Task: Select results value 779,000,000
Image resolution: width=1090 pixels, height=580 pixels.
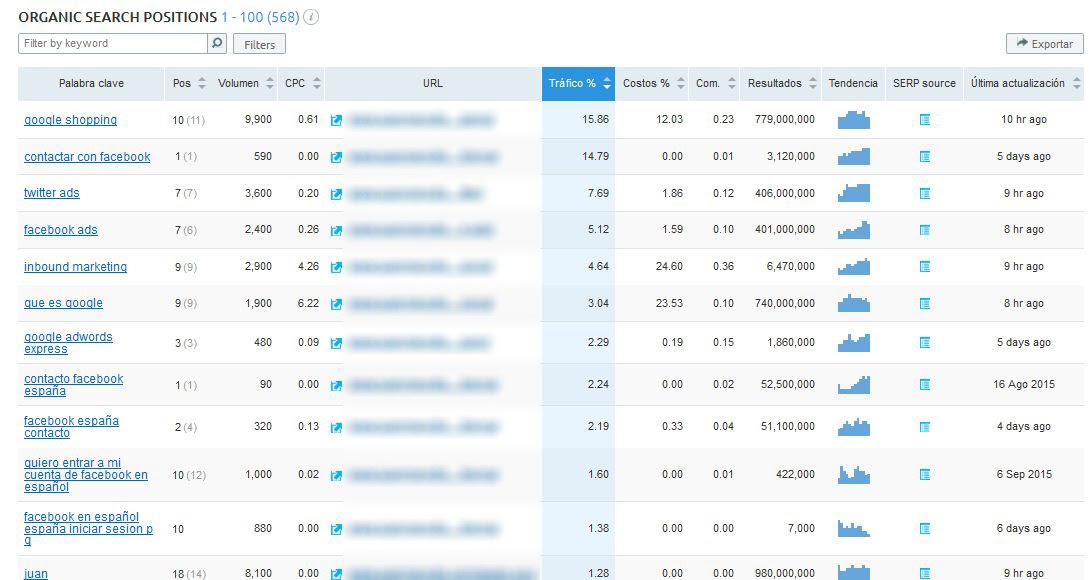Action: tap(784, 120)
